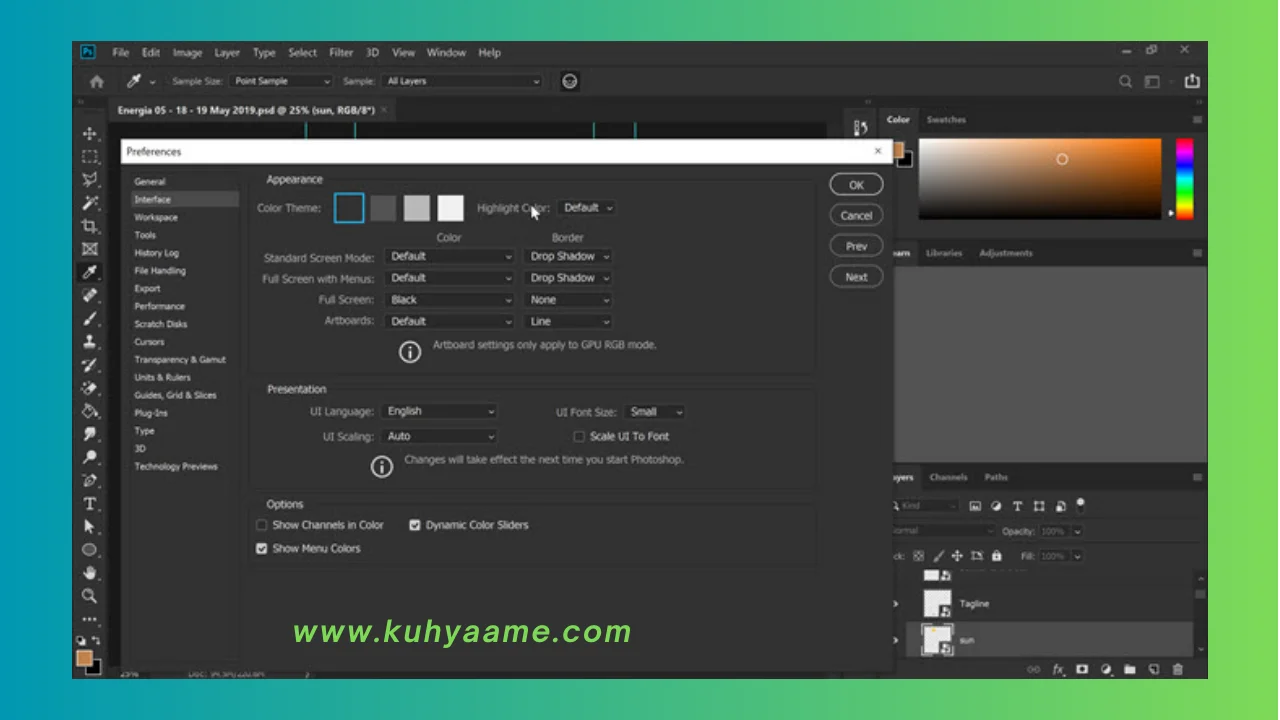Viewport: 1280px width, 720px height.
Task: Select the Hand tool
Action: [x=90, y=573]
